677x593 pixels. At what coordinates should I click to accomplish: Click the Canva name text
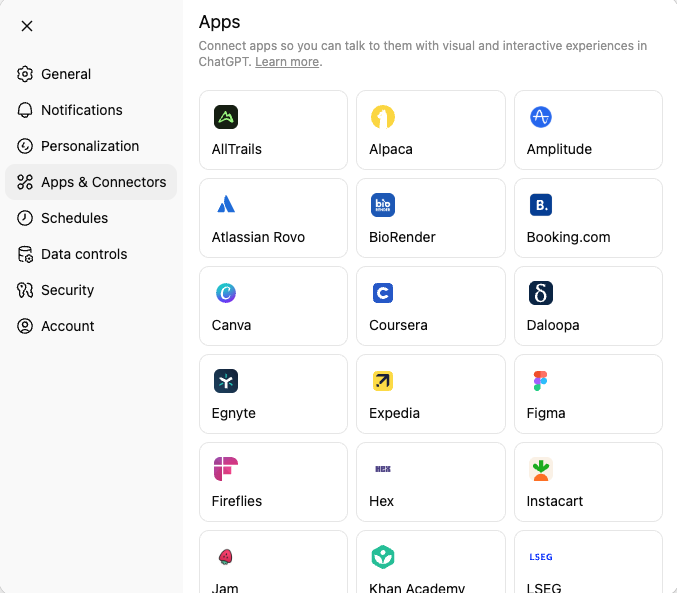click(x=231, y=325)
